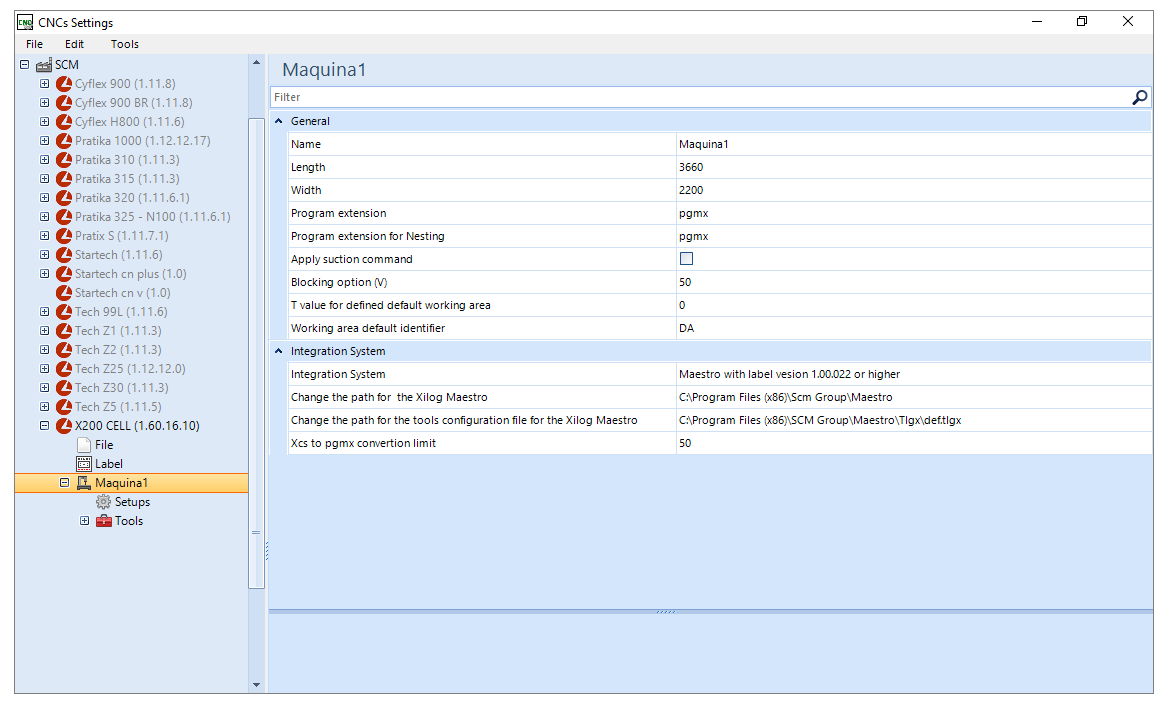Click the File document icon in tree
Image resolution: width=1169 pixels, height=709 pixels.
[x=84, y=445]
